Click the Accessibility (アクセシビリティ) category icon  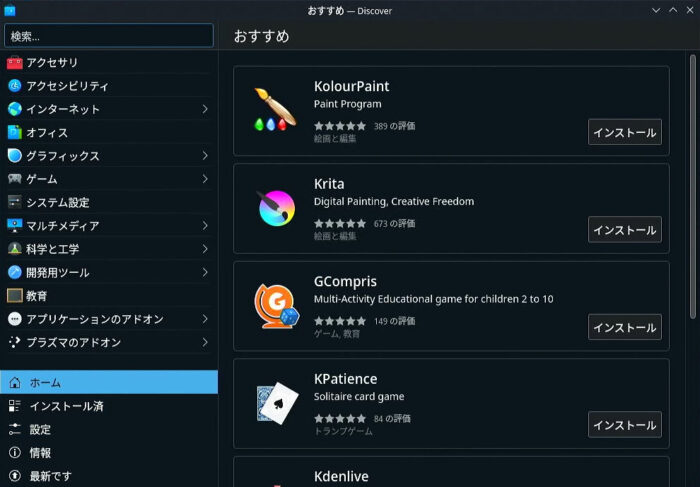pos(14,86)
